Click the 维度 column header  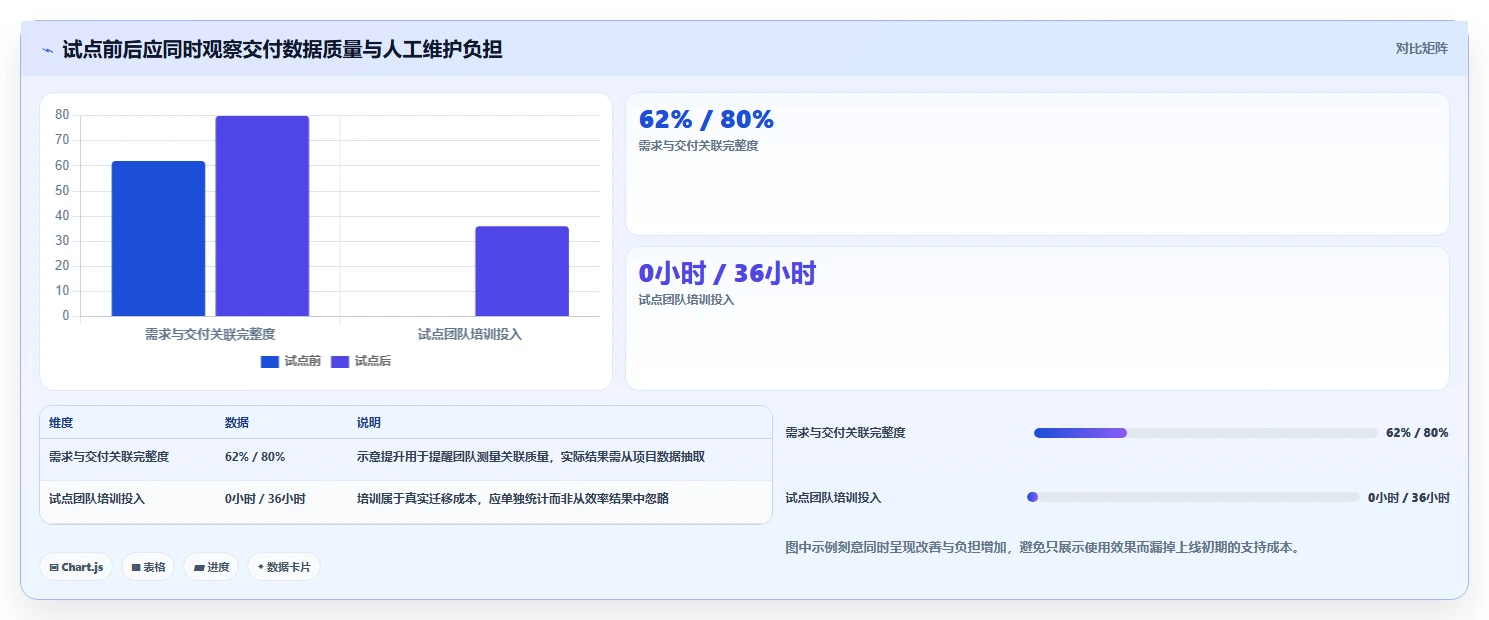click(61, 423)
